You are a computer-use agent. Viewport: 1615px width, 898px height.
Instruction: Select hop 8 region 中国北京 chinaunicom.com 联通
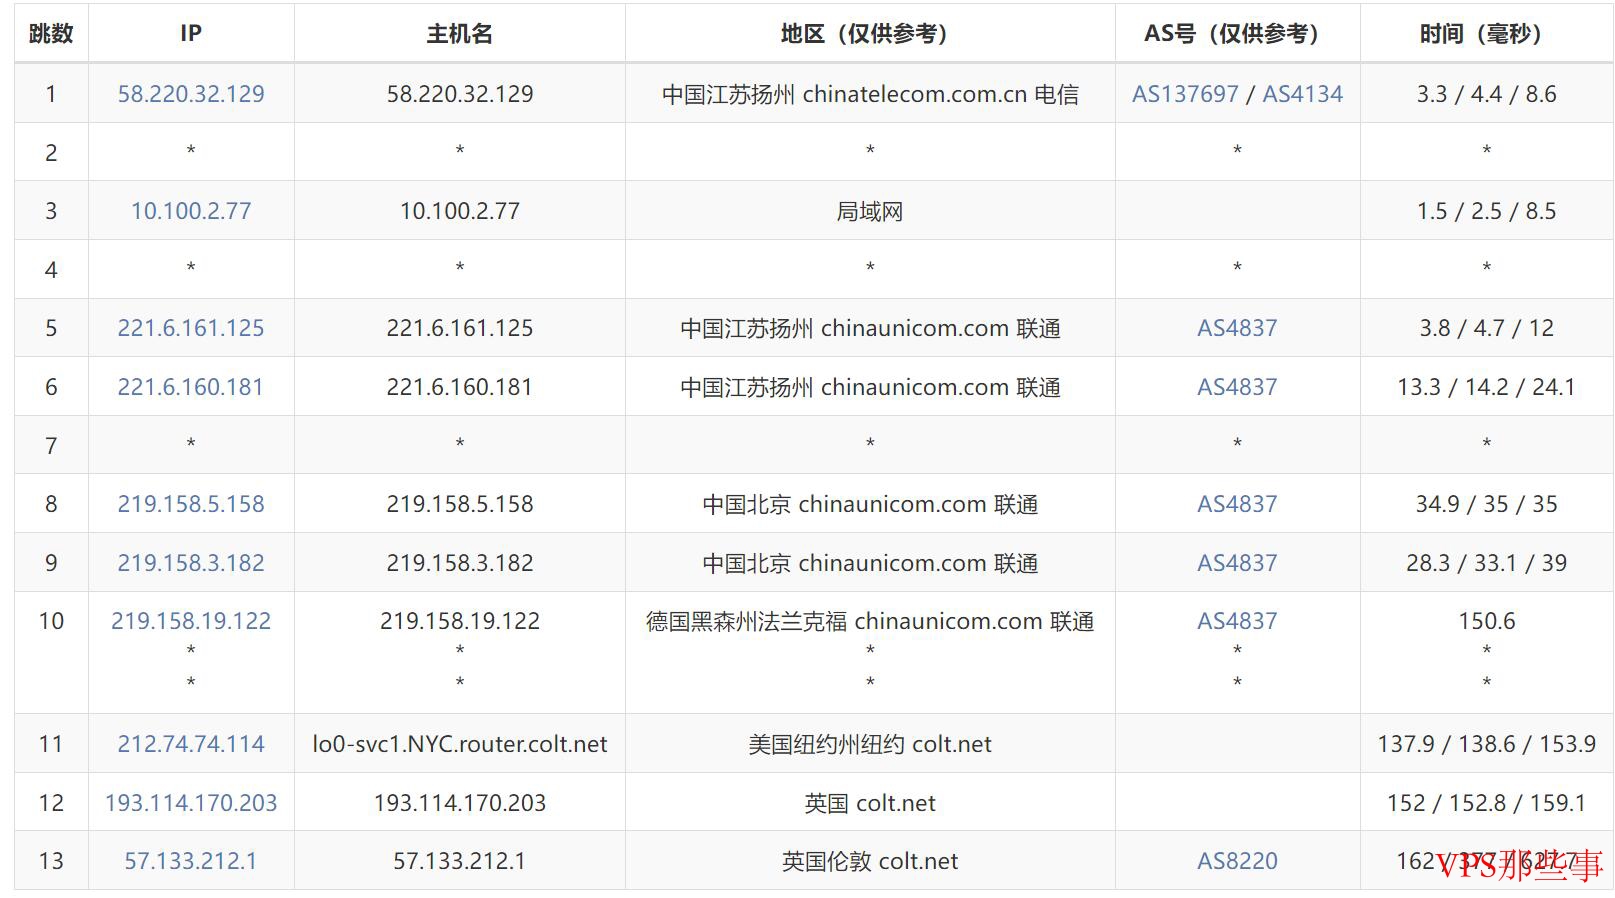pos(870,504)
